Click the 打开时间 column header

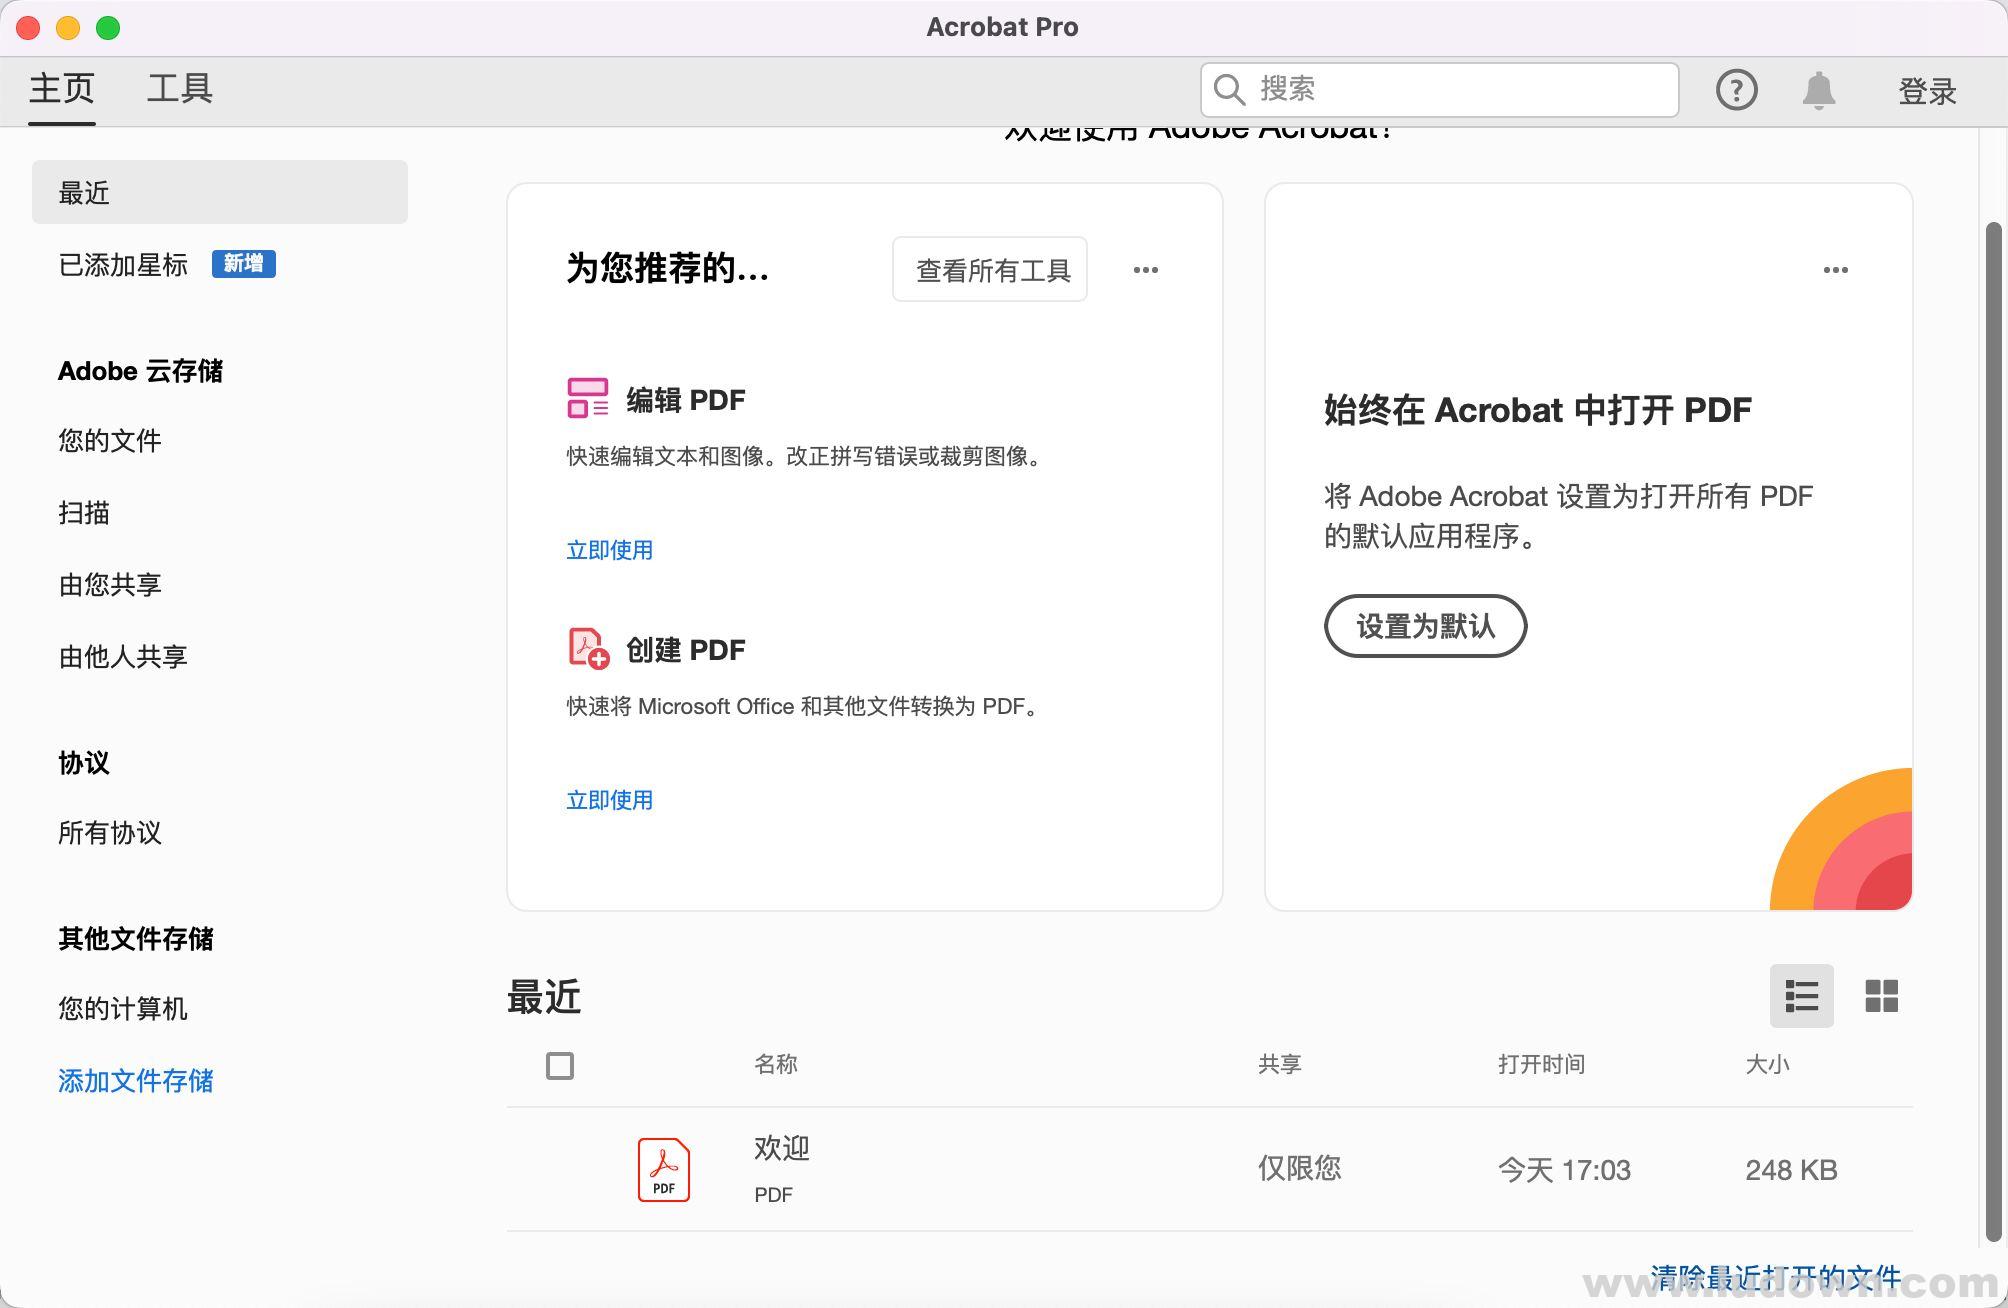coord(1541,1064)
